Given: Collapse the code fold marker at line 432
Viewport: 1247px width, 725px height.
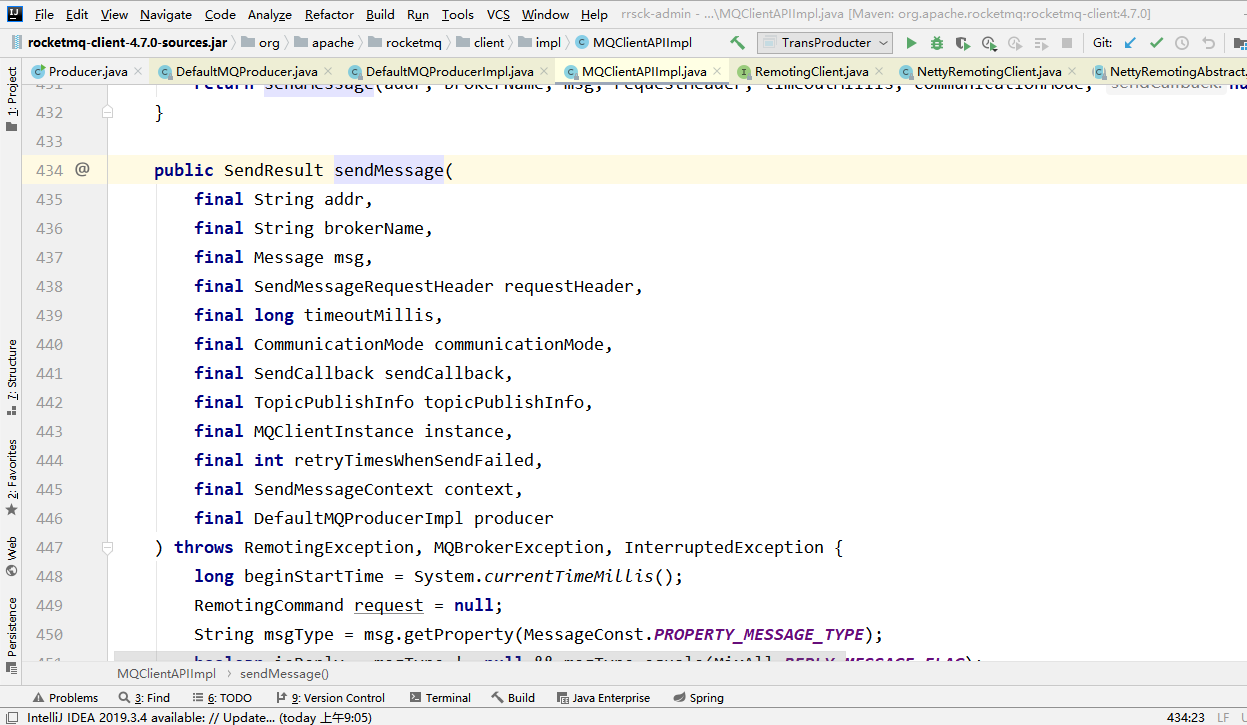Looking at the screenshot, I should point(108,112).
